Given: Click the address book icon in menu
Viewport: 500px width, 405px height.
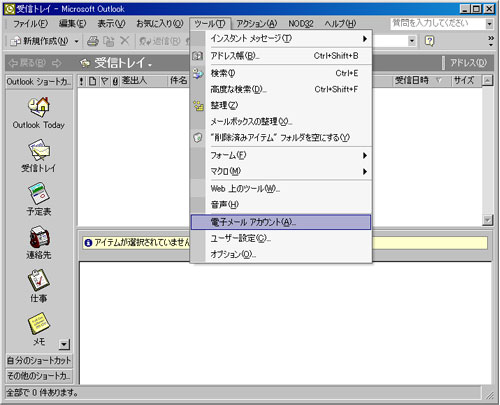Looking at the screenshot, I should click(x=197, y=56).
